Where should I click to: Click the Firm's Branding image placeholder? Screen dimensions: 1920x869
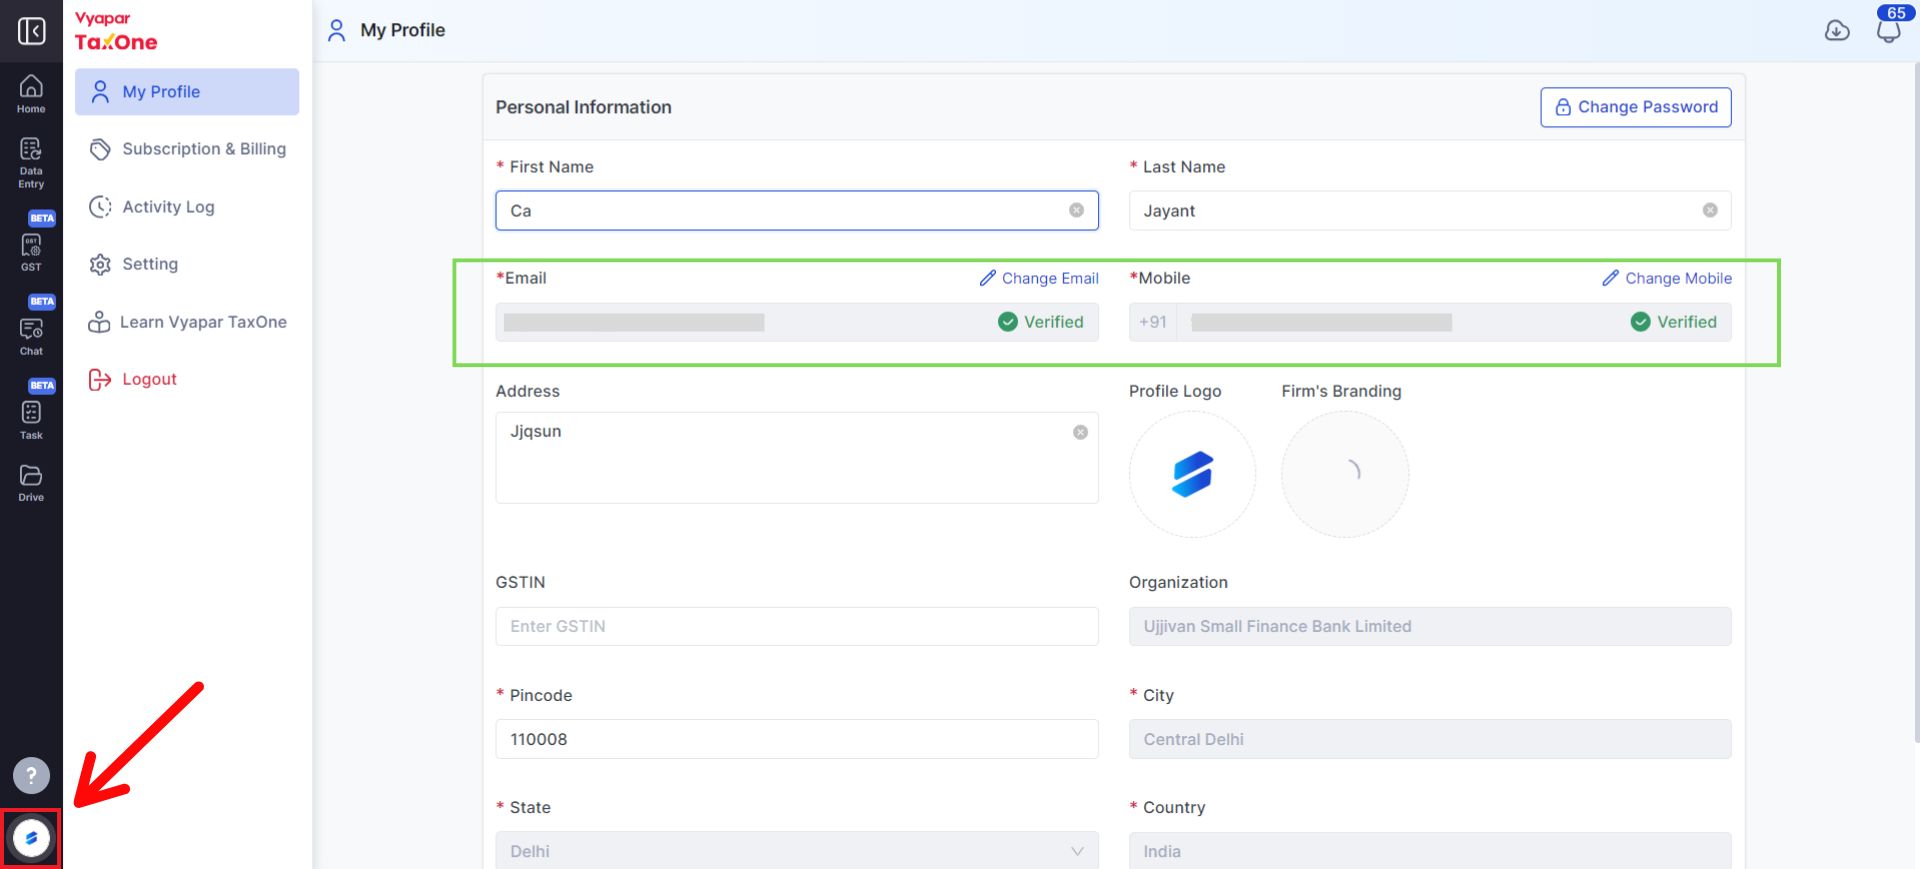[1345, 474]
